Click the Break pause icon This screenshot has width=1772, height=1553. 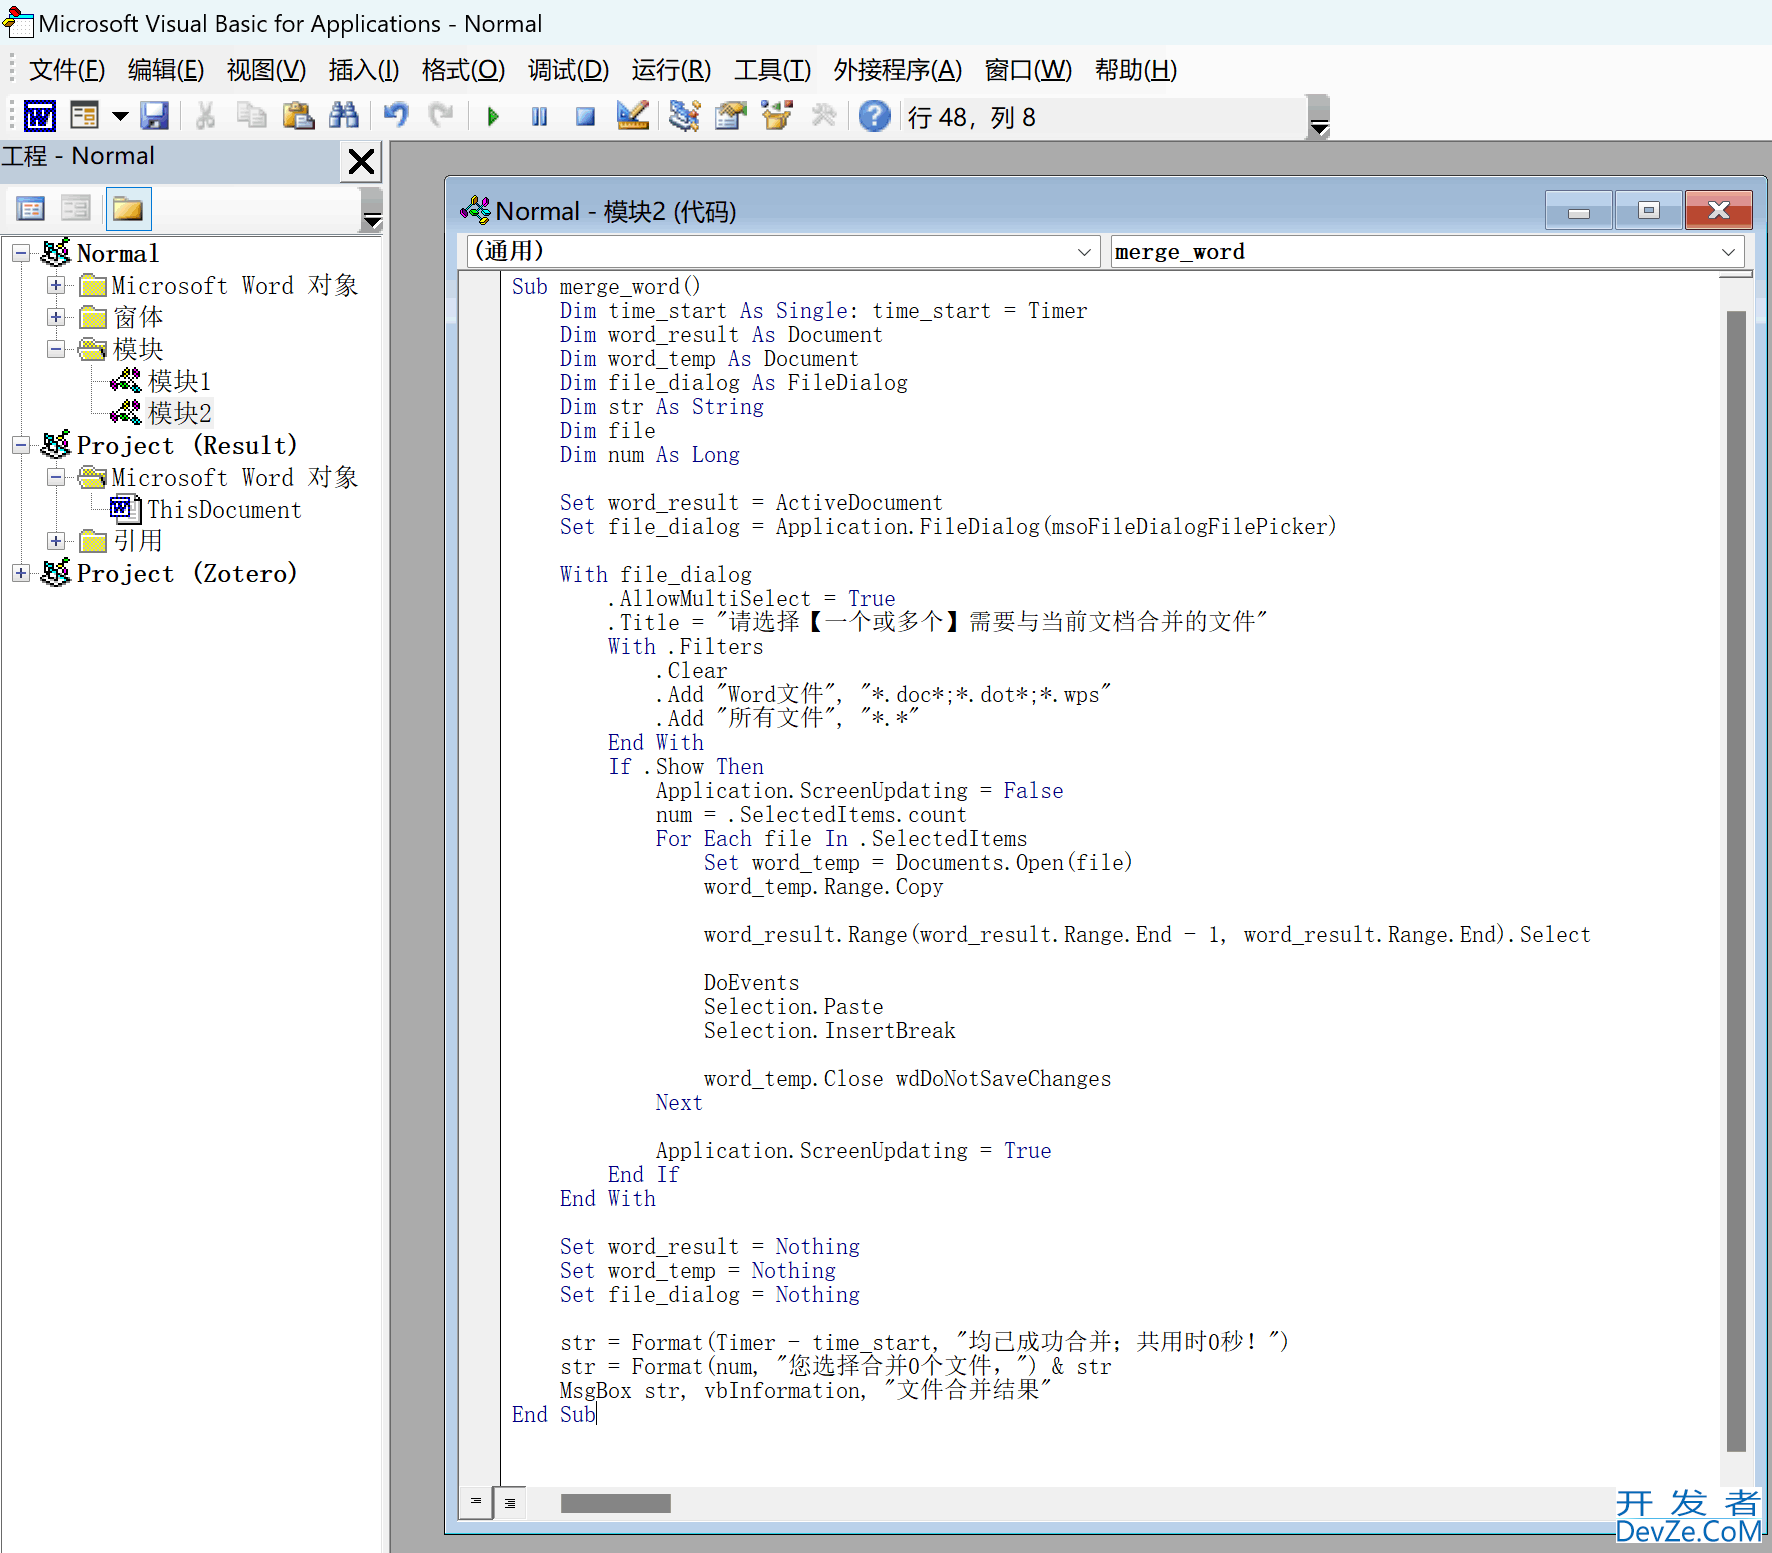tap(540, 117)
